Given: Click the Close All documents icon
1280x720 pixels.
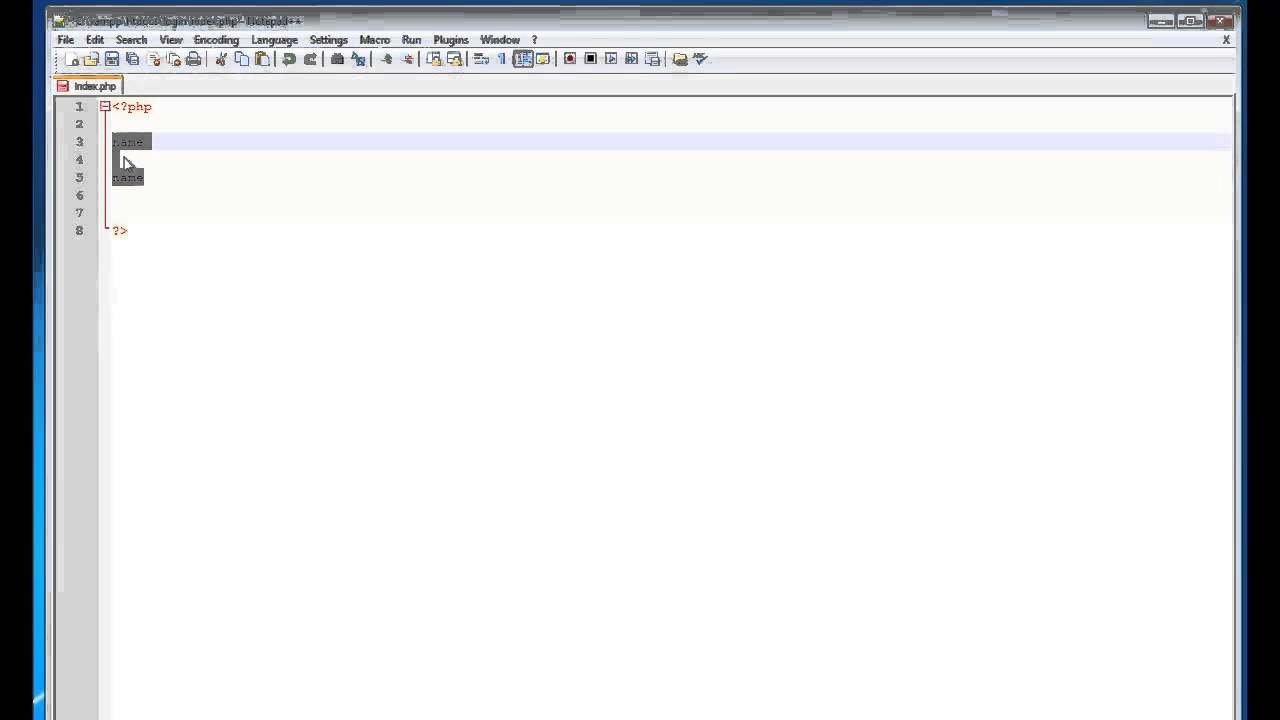Looking at the screenshot, I should pyautogui.click(x=173, y=59).
